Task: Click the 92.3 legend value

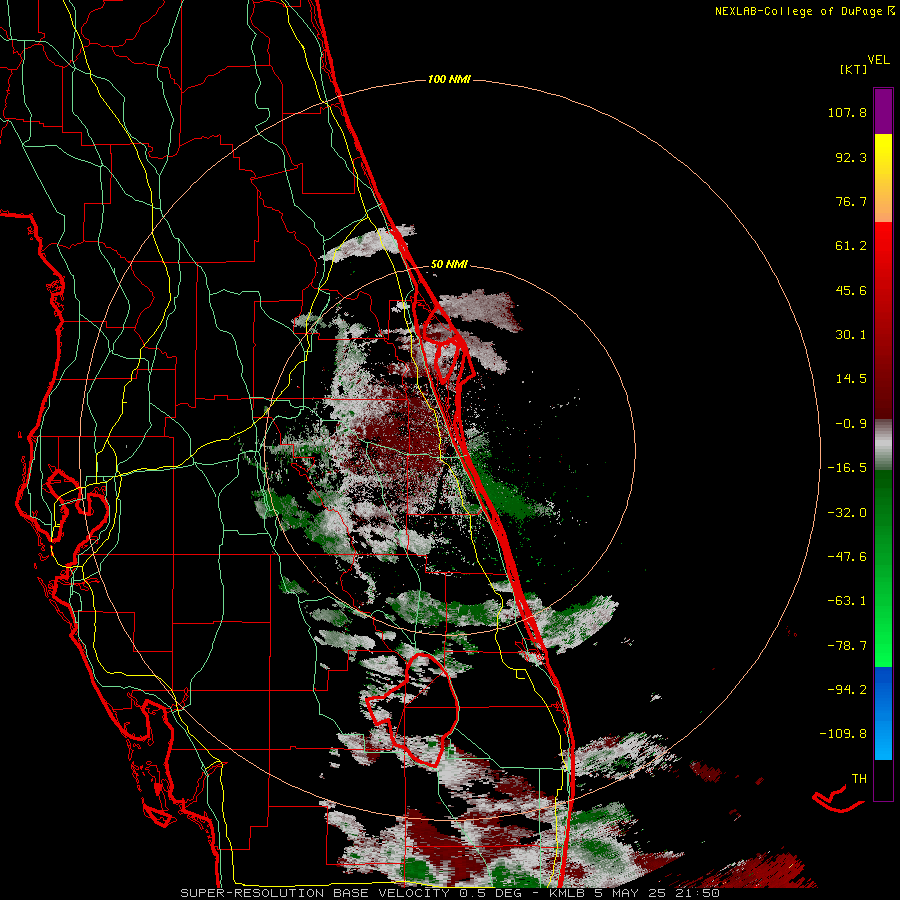Action: 851,157
